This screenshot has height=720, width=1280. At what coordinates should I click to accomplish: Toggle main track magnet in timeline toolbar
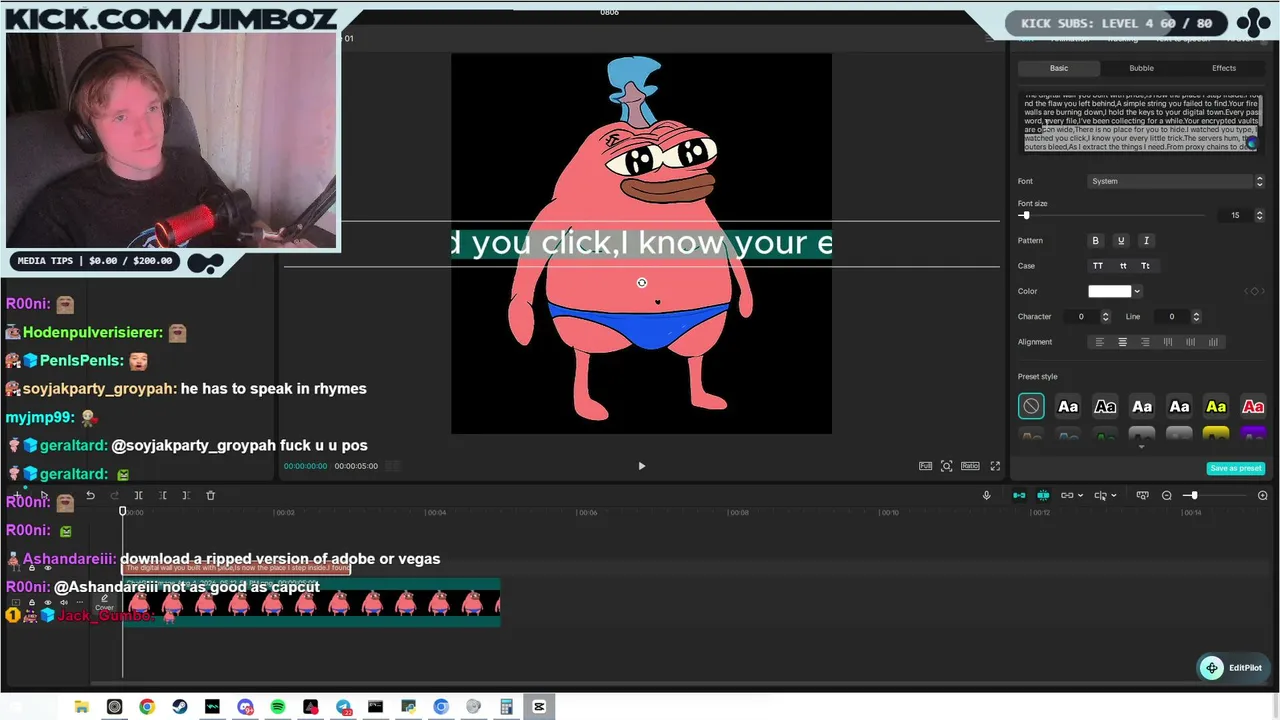pos(1019,495)
